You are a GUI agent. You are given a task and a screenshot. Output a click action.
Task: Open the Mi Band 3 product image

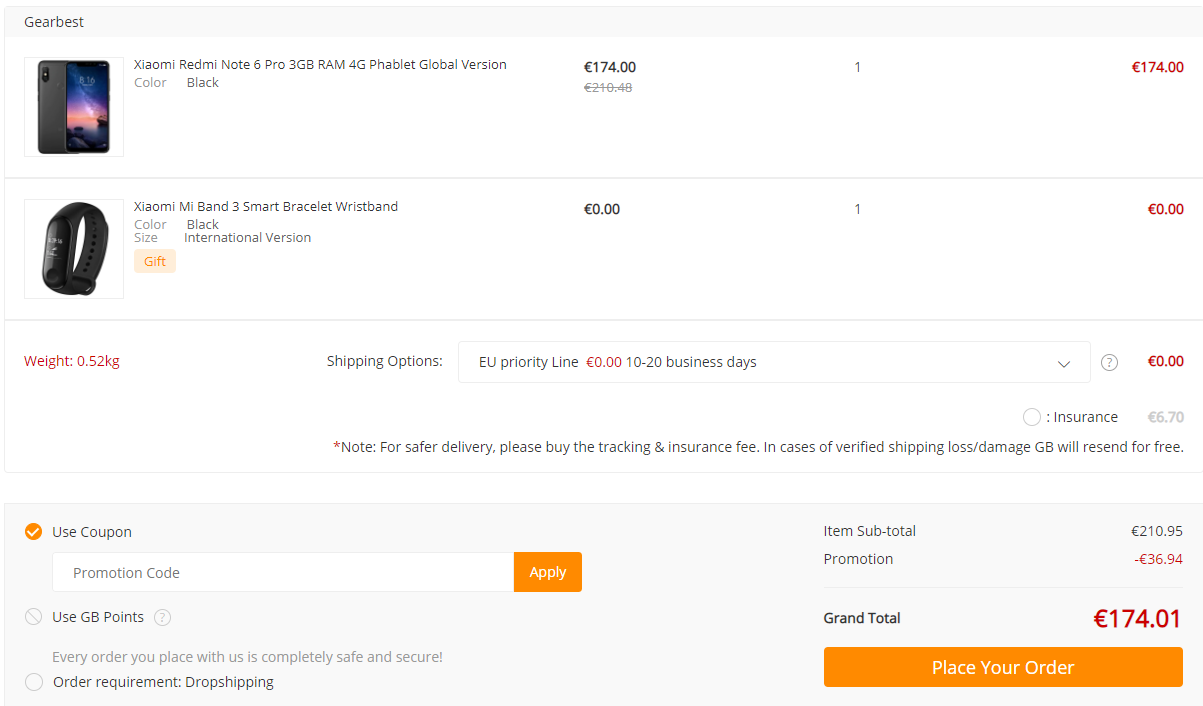pos(74,249)
